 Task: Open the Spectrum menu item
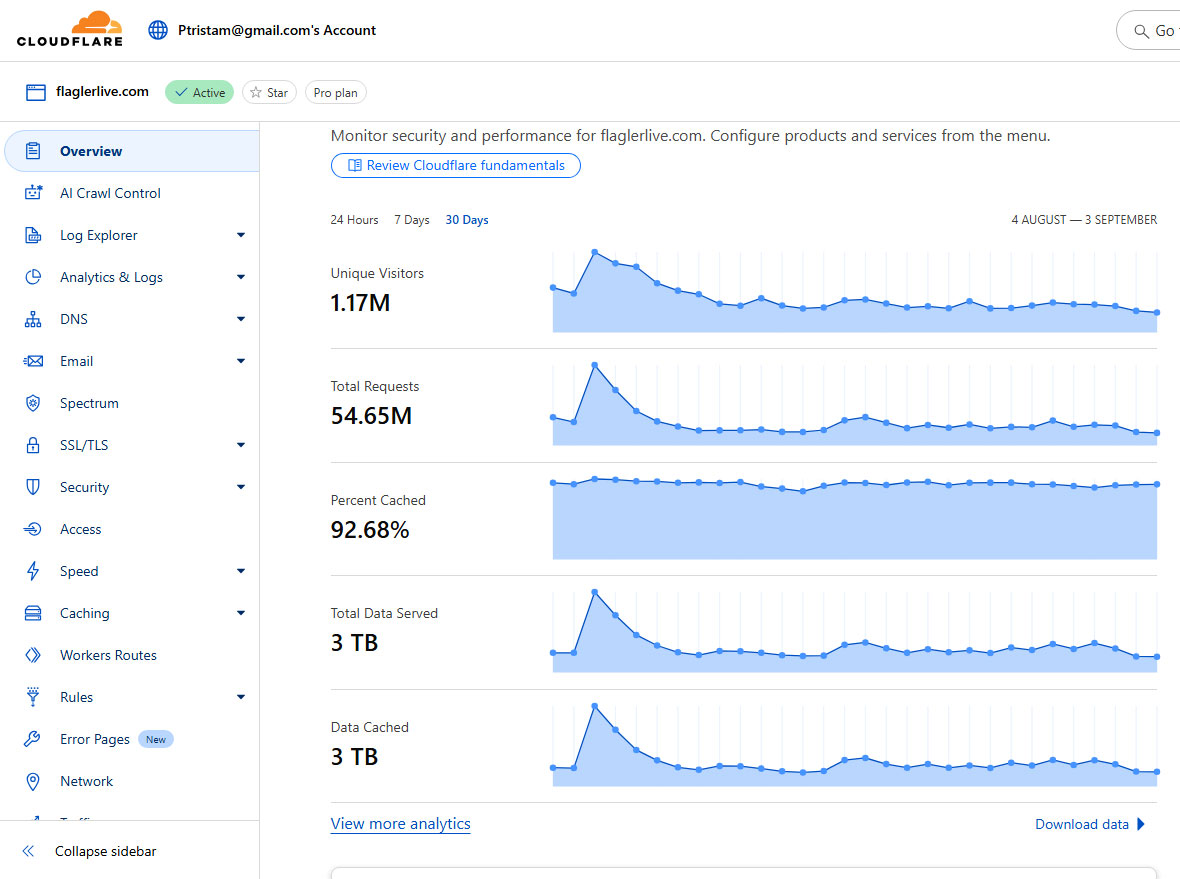(132, 403)
